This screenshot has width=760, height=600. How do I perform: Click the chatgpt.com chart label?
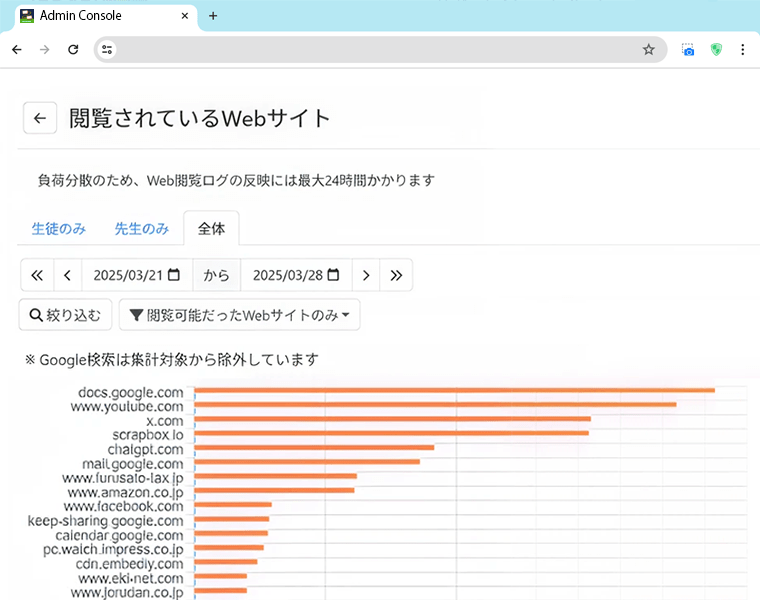145,450
